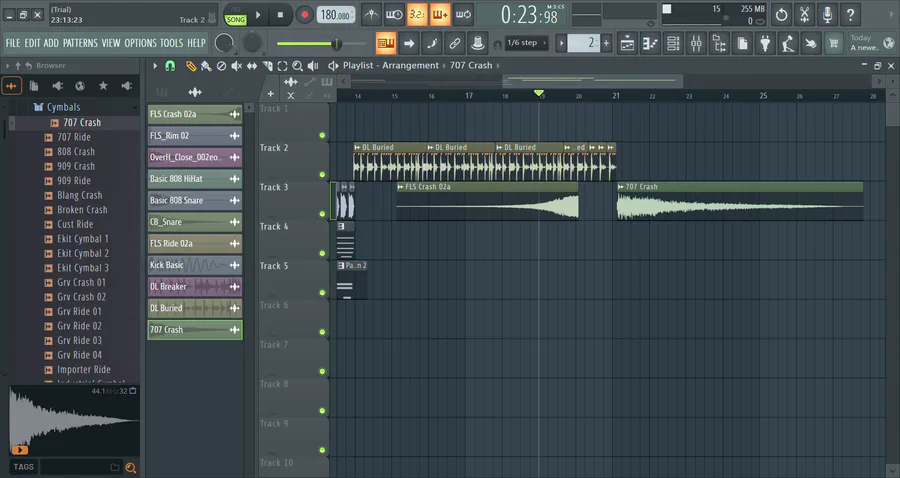Image resolution: width=900 pixels, height=478 pixels.
Task: Open the EDIT menu
Action: [x=32, y=43]
